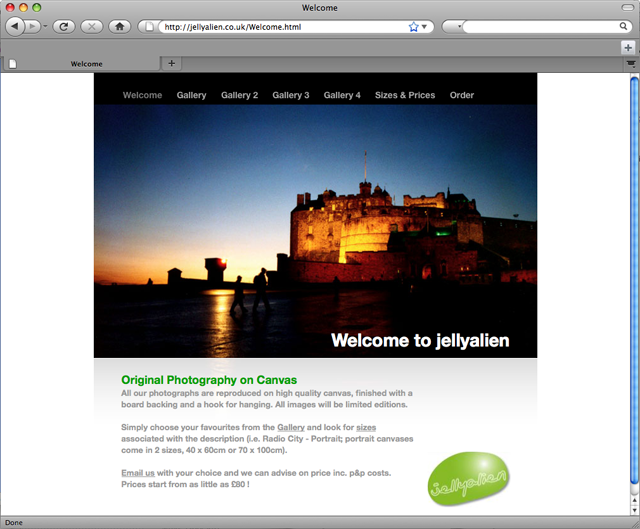Viewport: 640px width, 529px height.
Task: Click the Welcome to jellyalien title text
Action: pos(420,340)
